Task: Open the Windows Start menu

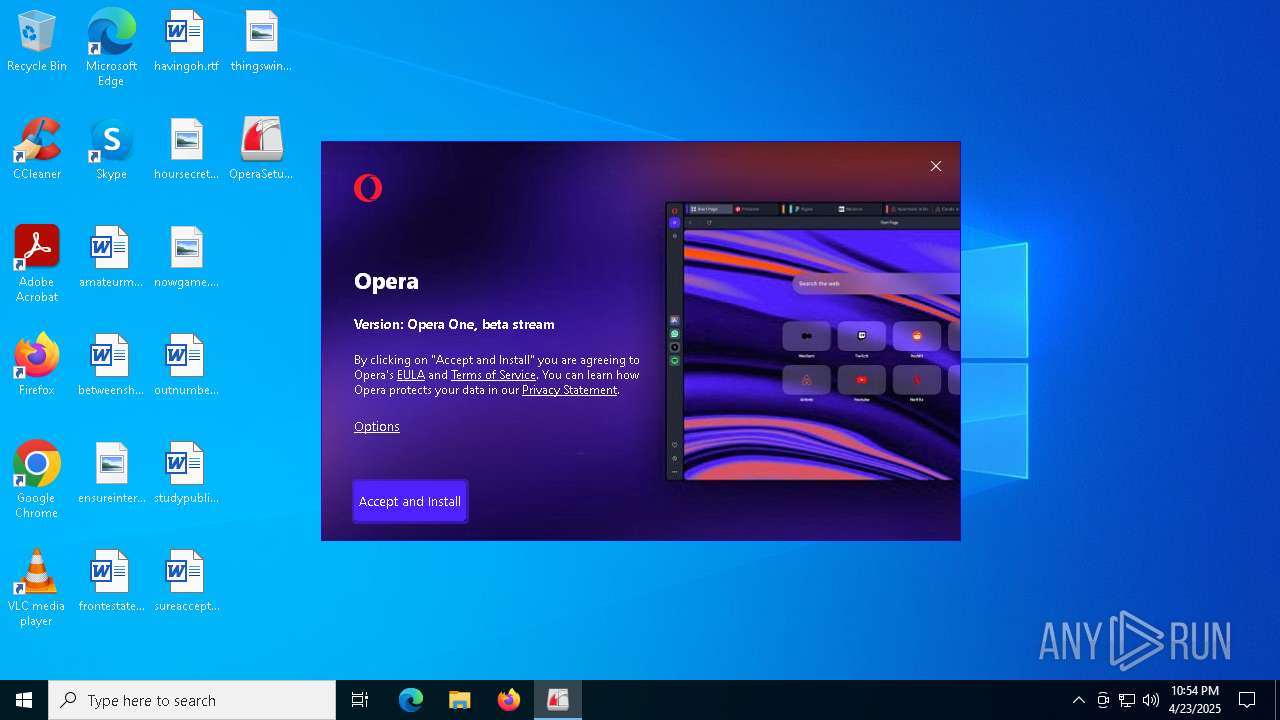Action: point(24,700)
